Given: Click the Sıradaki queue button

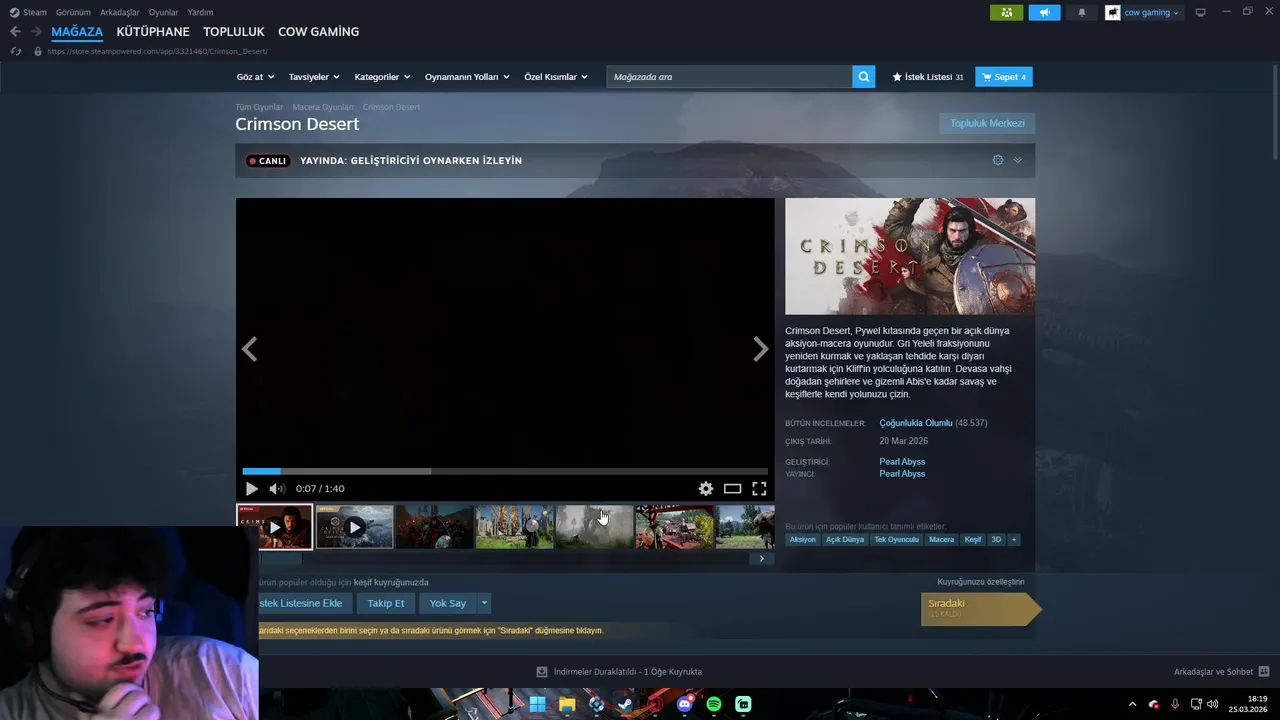Looking at the screenshot, I should (x=981, y=609).
